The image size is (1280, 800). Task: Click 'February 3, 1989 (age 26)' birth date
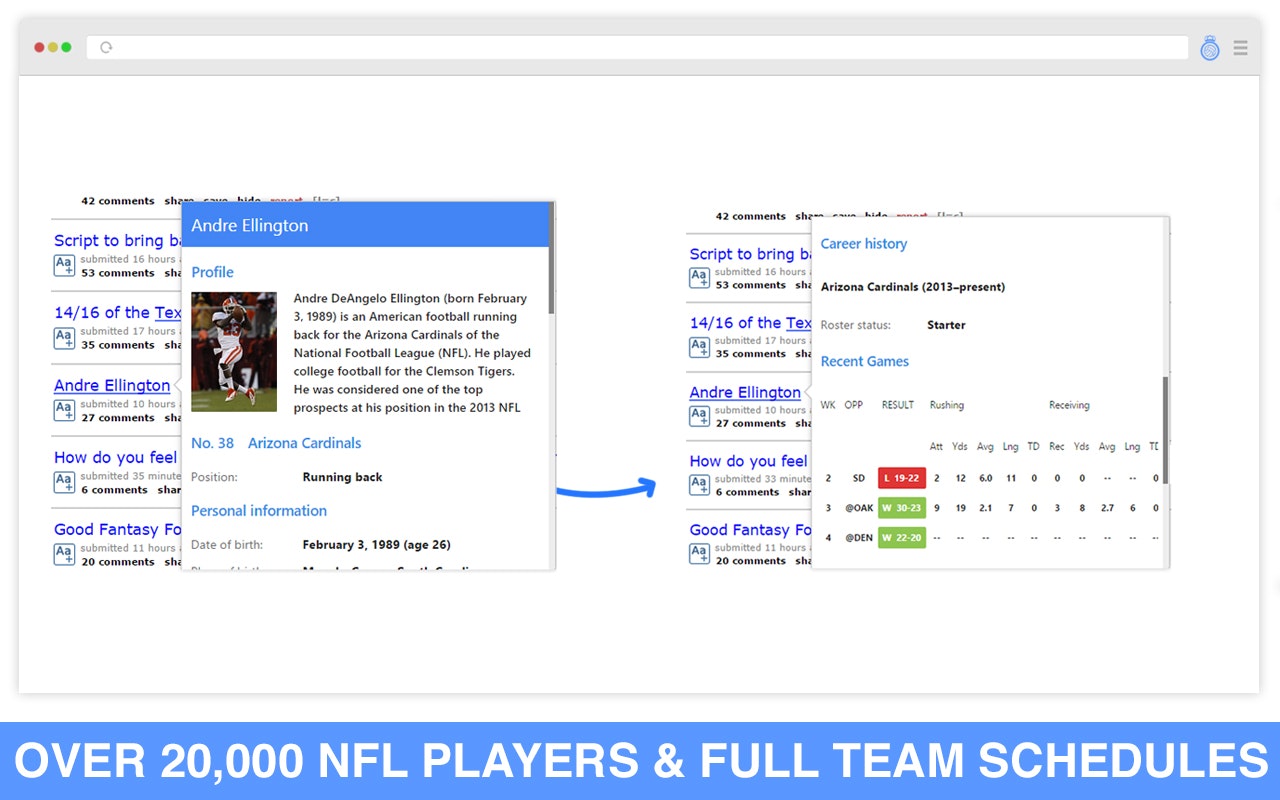pos(376,545)
